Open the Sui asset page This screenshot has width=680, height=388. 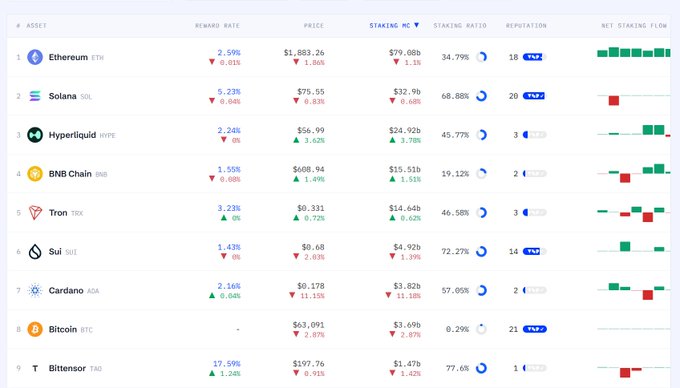[x=55, y=251]
